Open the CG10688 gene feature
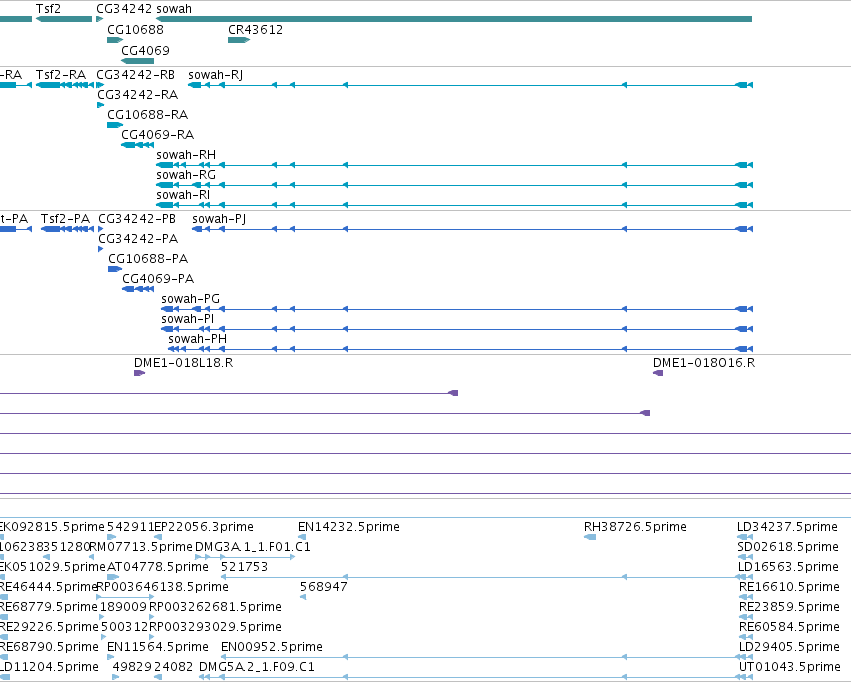The height and width of the screenshot is (682, 851). (x=115, y=40)
